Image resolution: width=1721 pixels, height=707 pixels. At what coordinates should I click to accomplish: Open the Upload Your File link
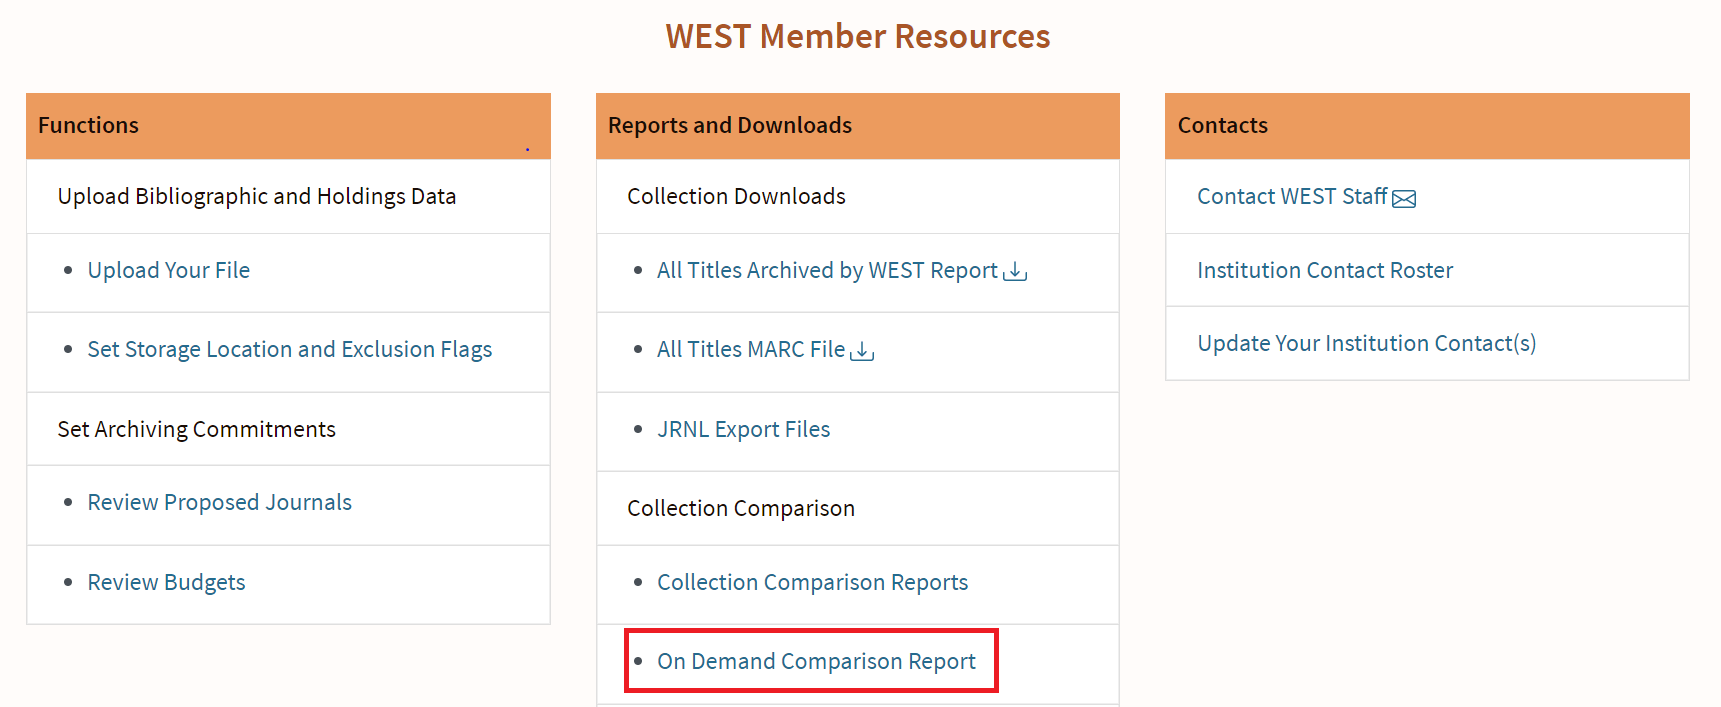pyautogui.click(x=168, y=271)
